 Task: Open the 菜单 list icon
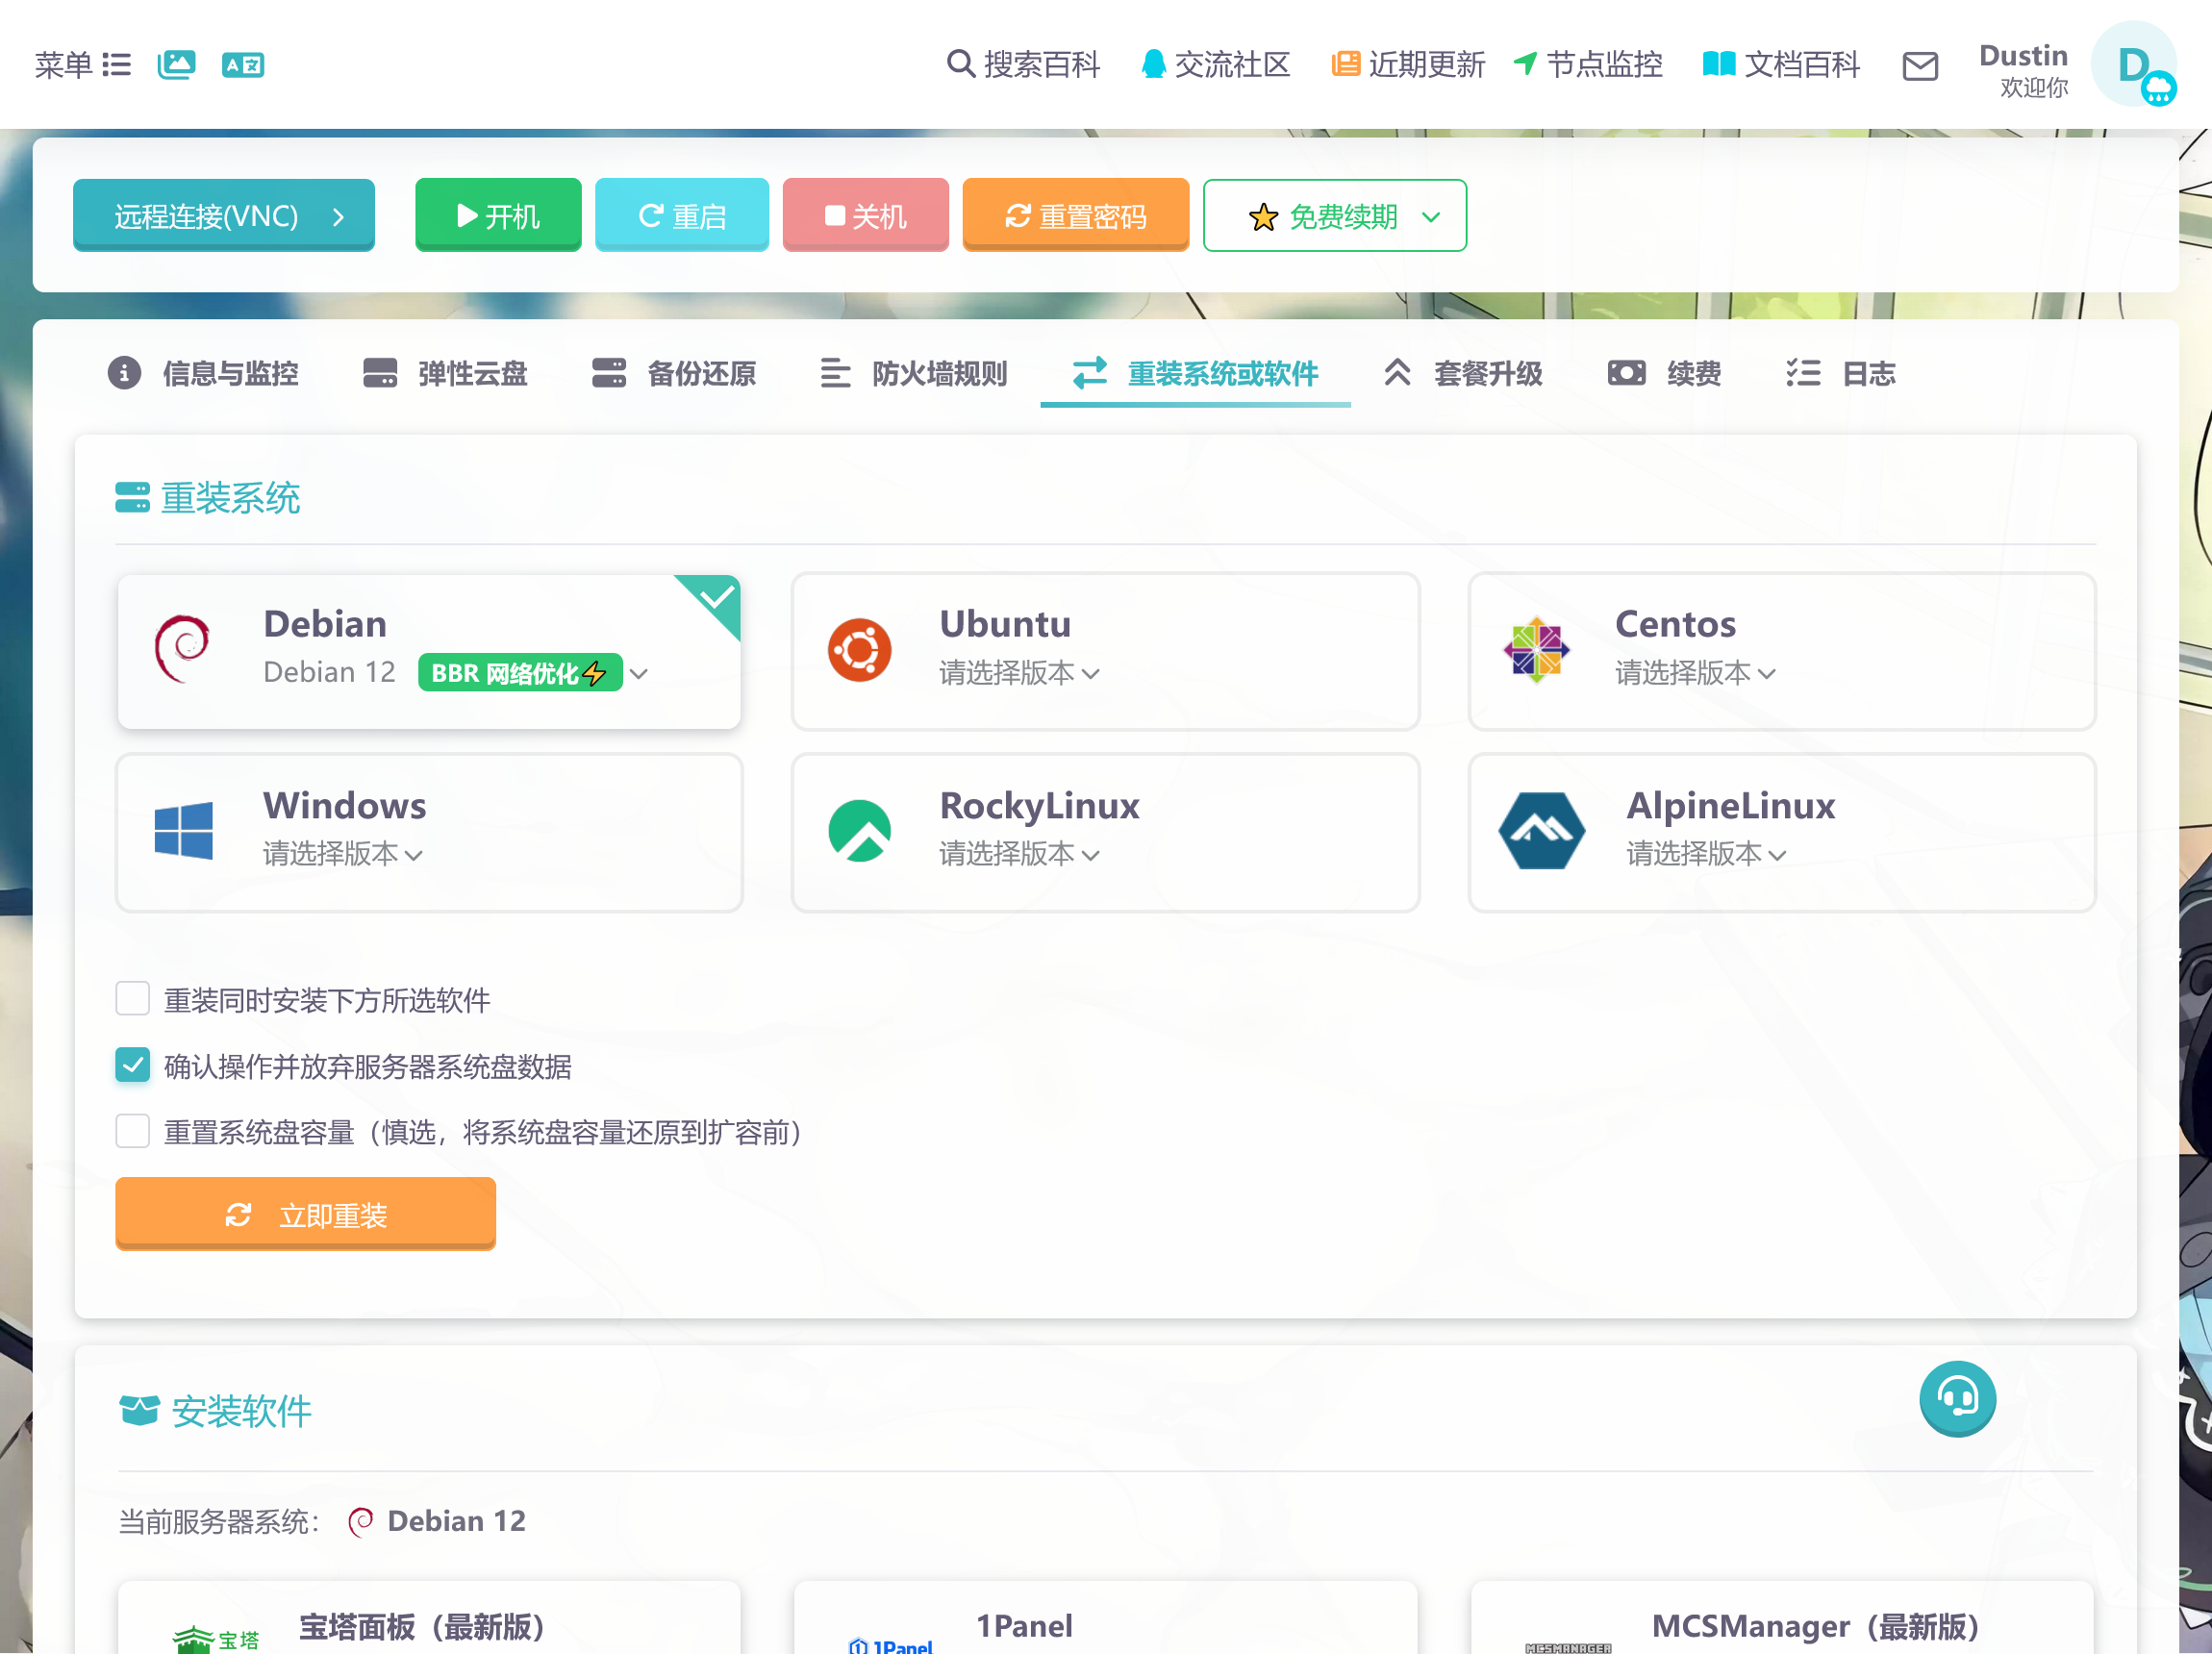pos(116,65)
